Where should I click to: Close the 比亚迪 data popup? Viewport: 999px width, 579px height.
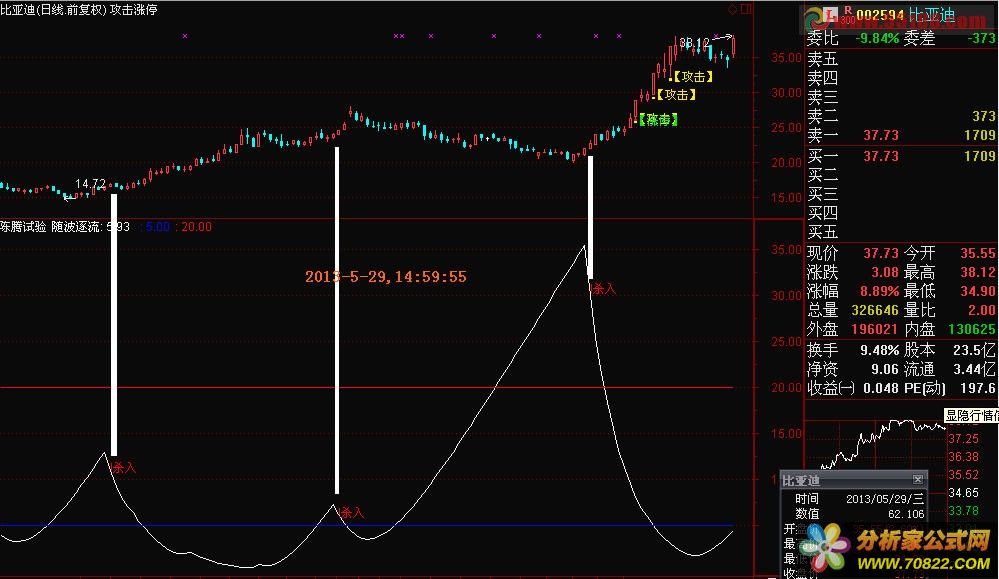pos(917,479)
